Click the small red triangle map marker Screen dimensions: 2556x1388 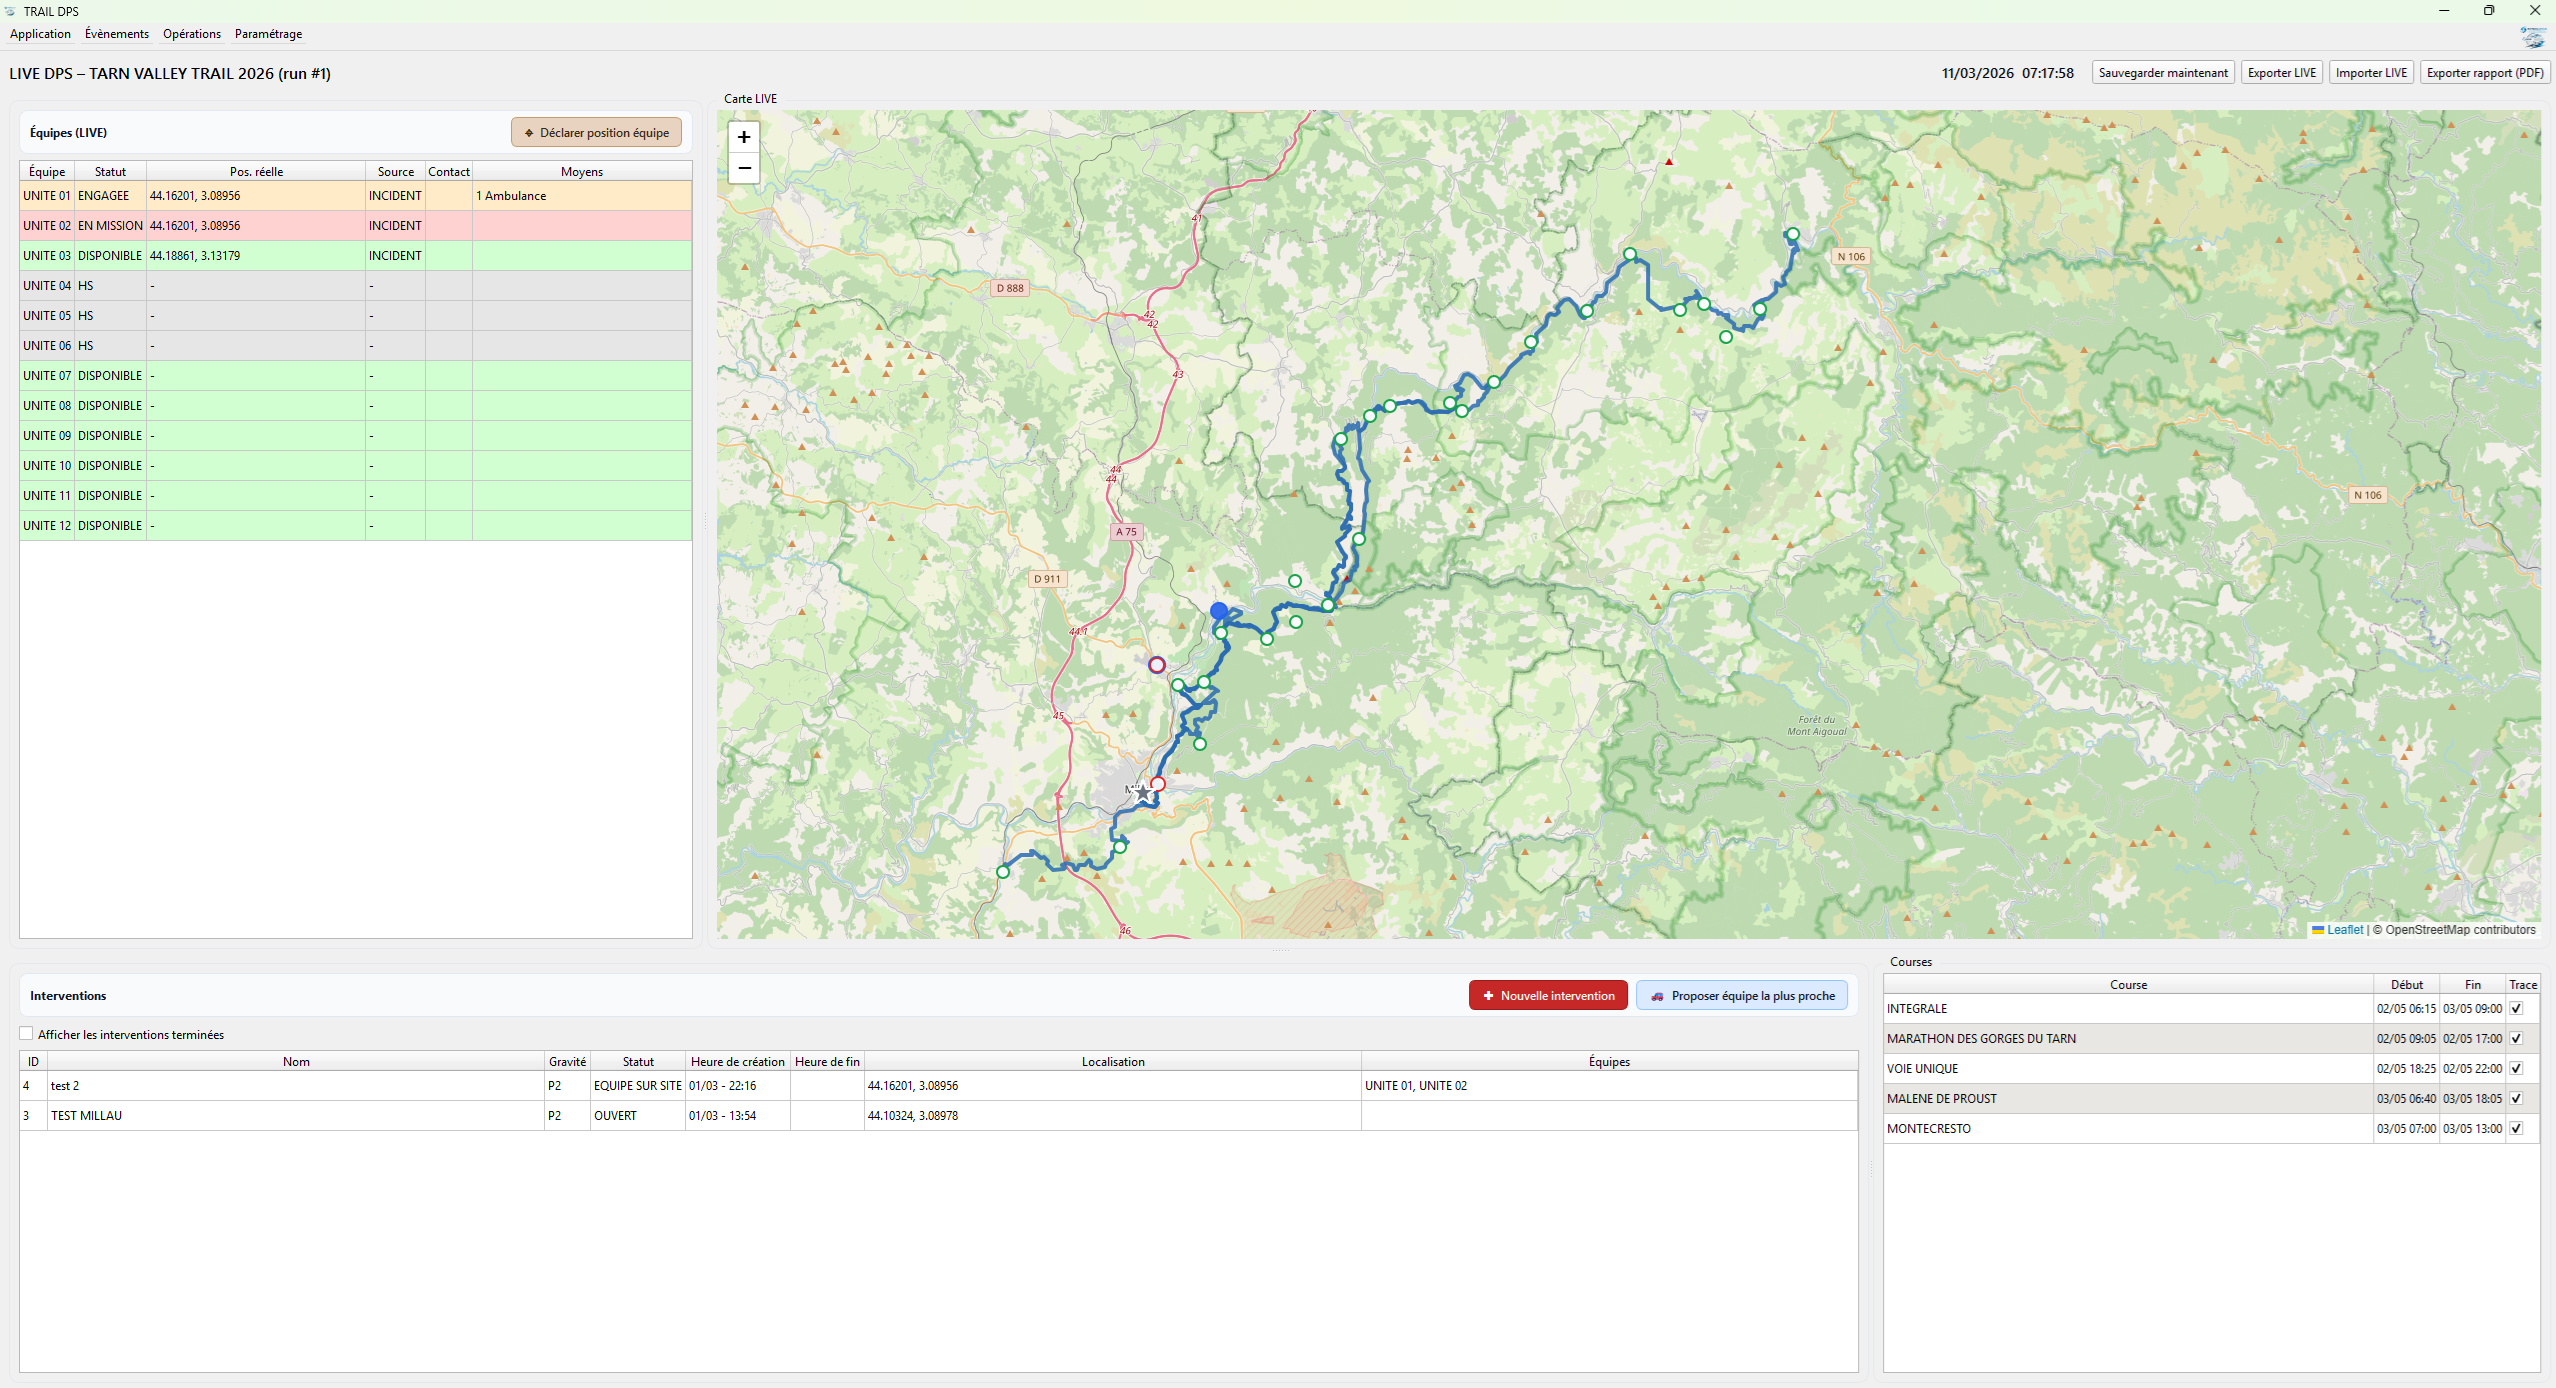pyautogui.click(x=1668, y=162)
